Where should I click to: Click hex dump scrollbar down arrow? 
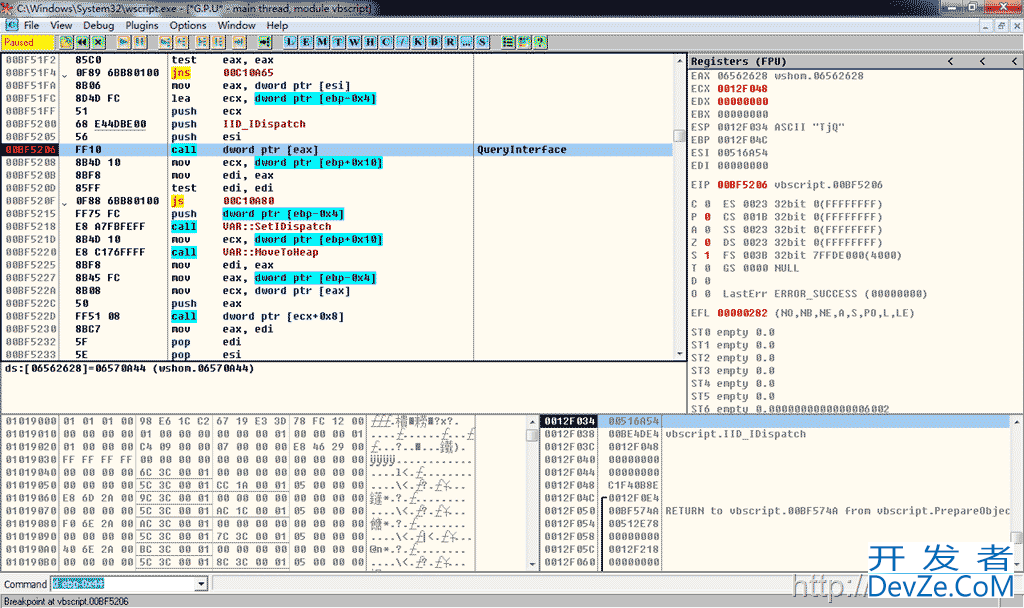[532, 564]
